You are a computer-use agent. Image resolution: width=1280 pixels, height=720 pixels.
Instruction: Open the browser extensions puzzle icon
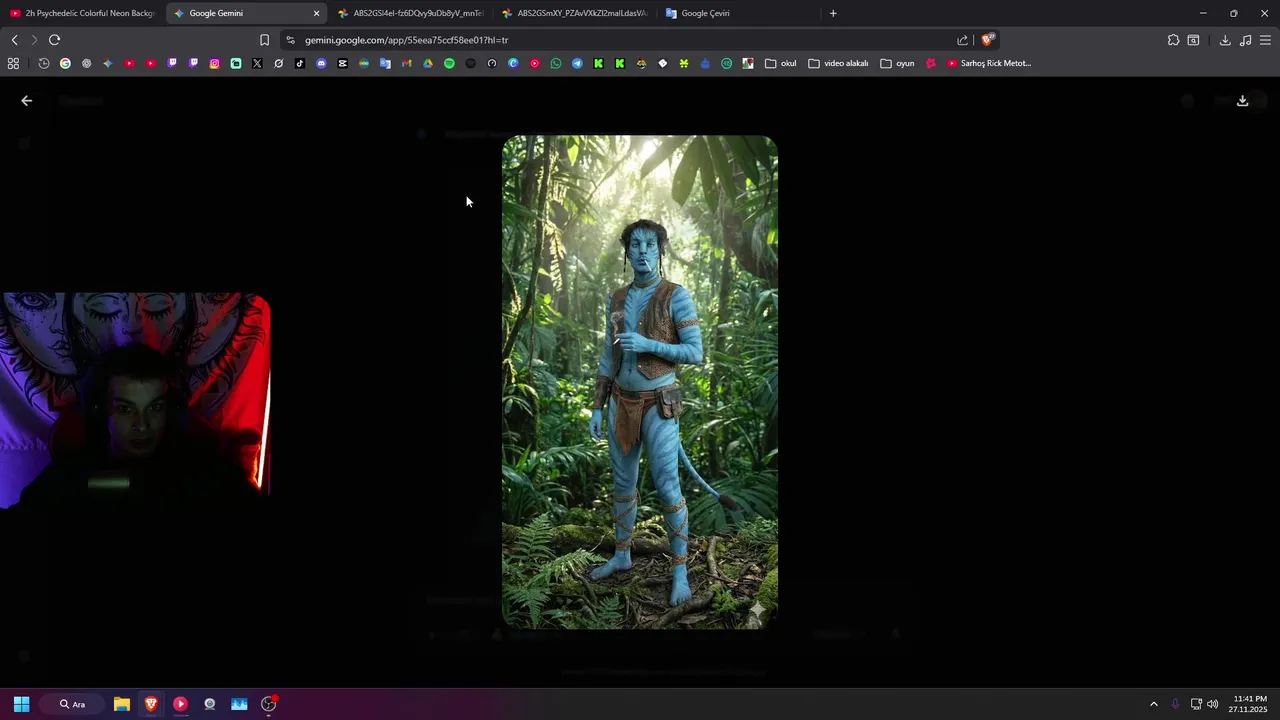[1173, 40]
